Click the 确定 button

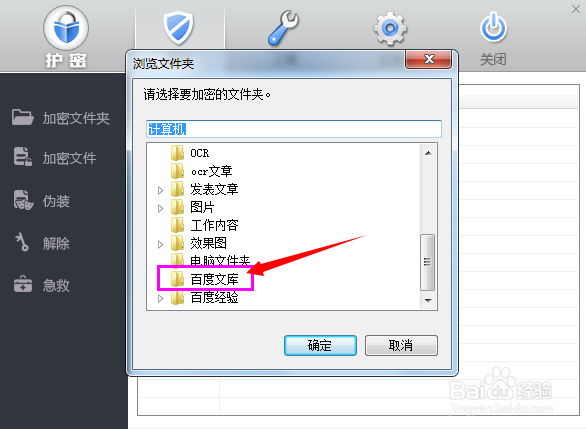pyautogui.click(x=320, y=345)
